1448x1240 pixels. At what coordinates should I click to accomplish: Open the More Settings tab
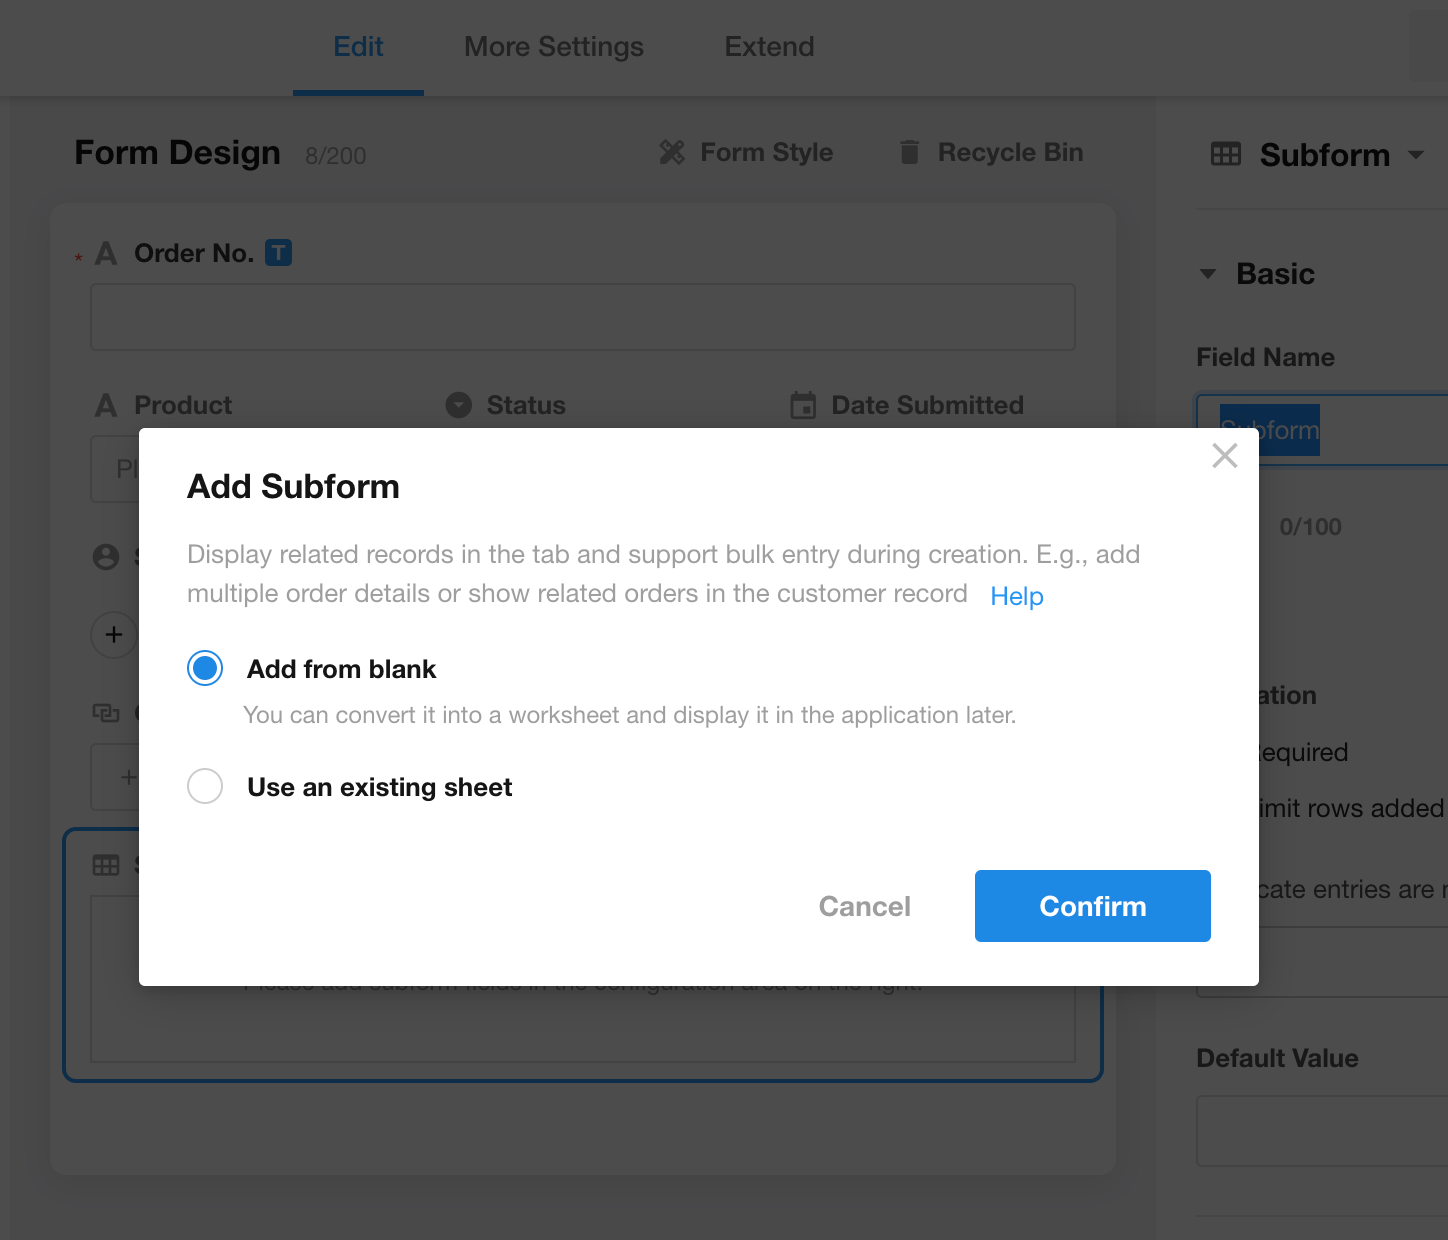point(554,47)
